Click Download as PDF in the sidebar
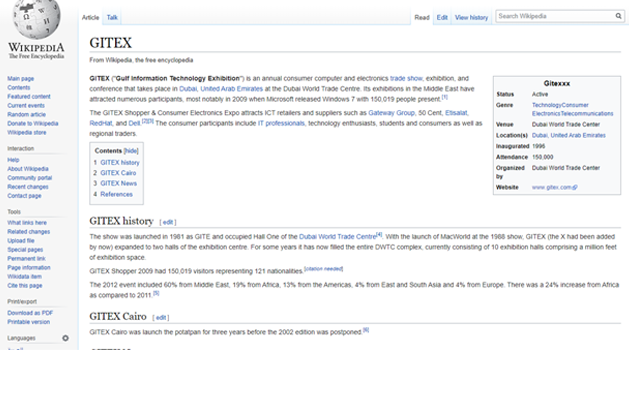 31,314
